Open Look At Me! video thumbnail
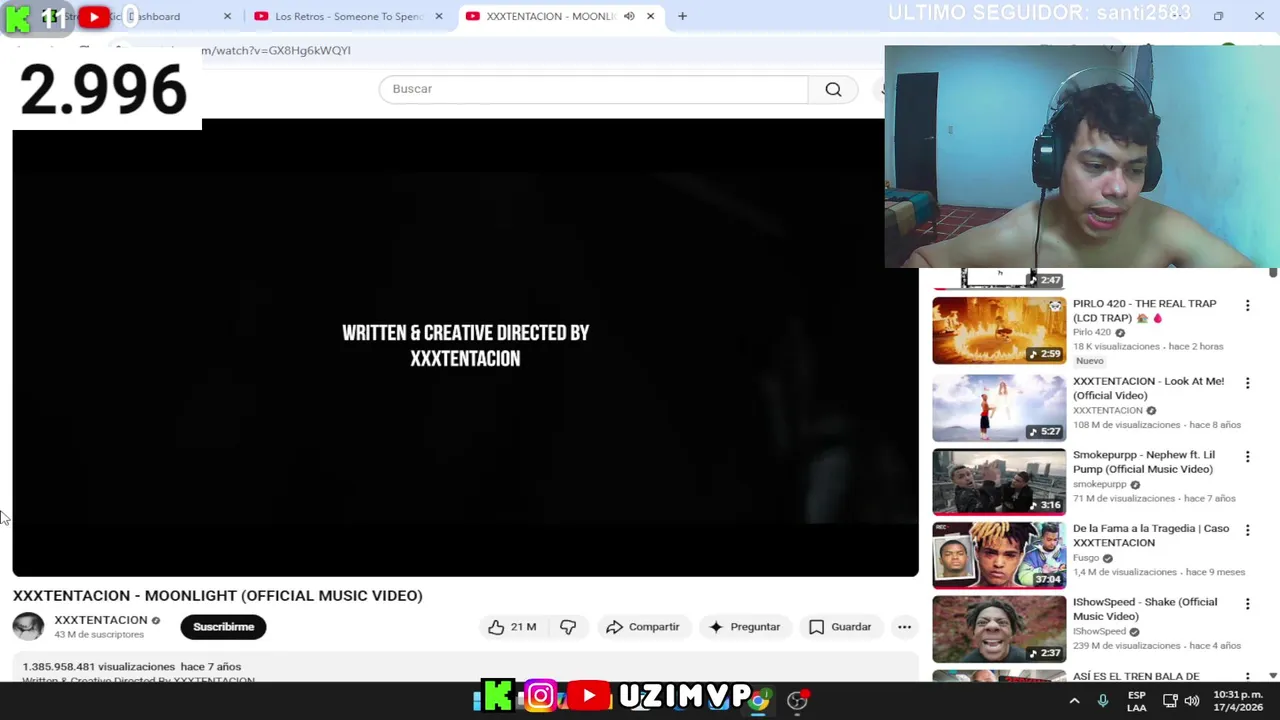Image resolution: width=1280 pixels, height=720 pixels. 999,408
